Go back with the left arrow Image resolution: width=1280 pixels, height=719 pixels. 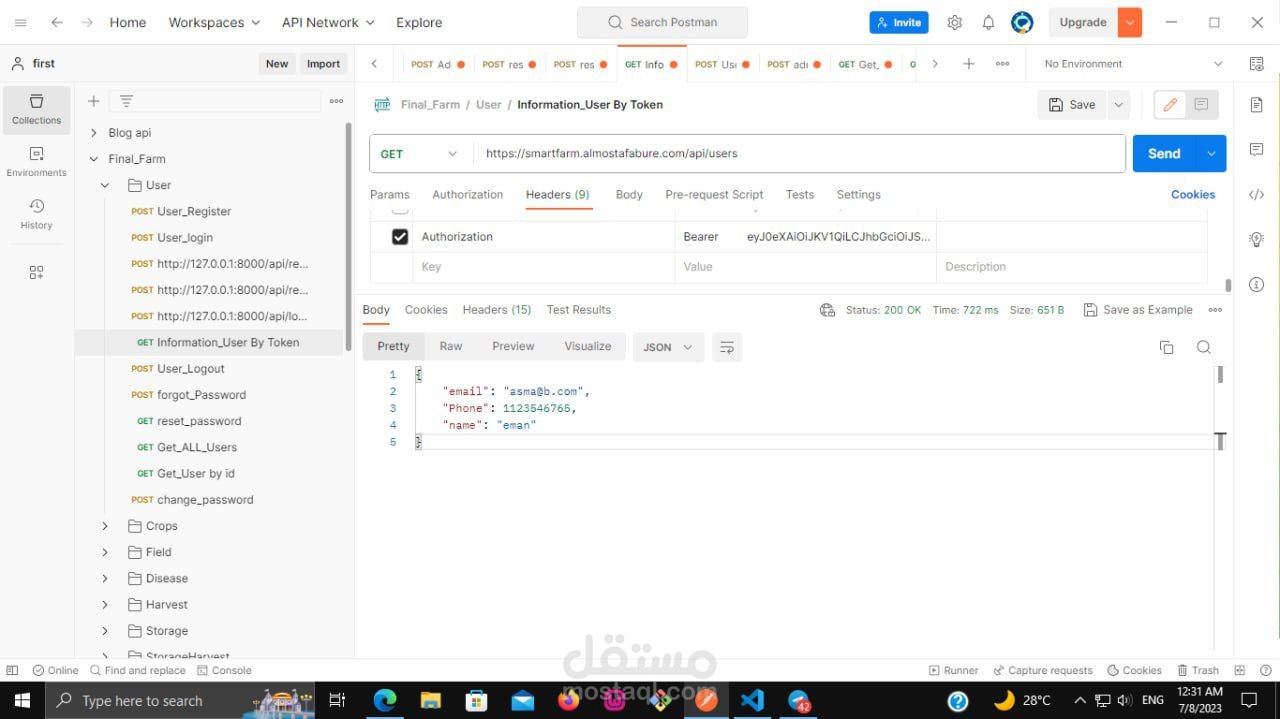[57, 22]
